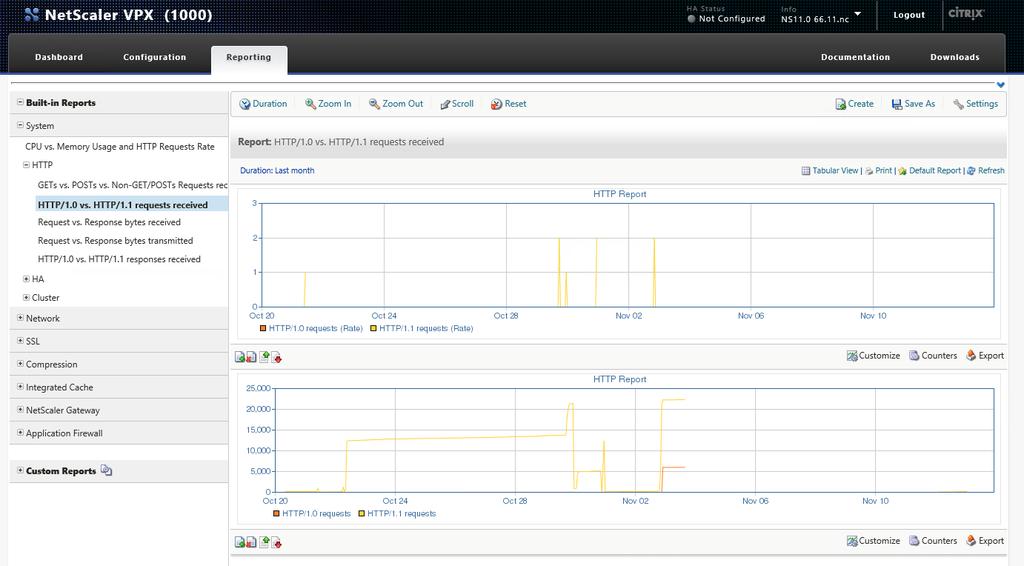The width and height of the screenshot is (1024, 566).
Task: Open the Duration clock icon
Action: point(245,104)
